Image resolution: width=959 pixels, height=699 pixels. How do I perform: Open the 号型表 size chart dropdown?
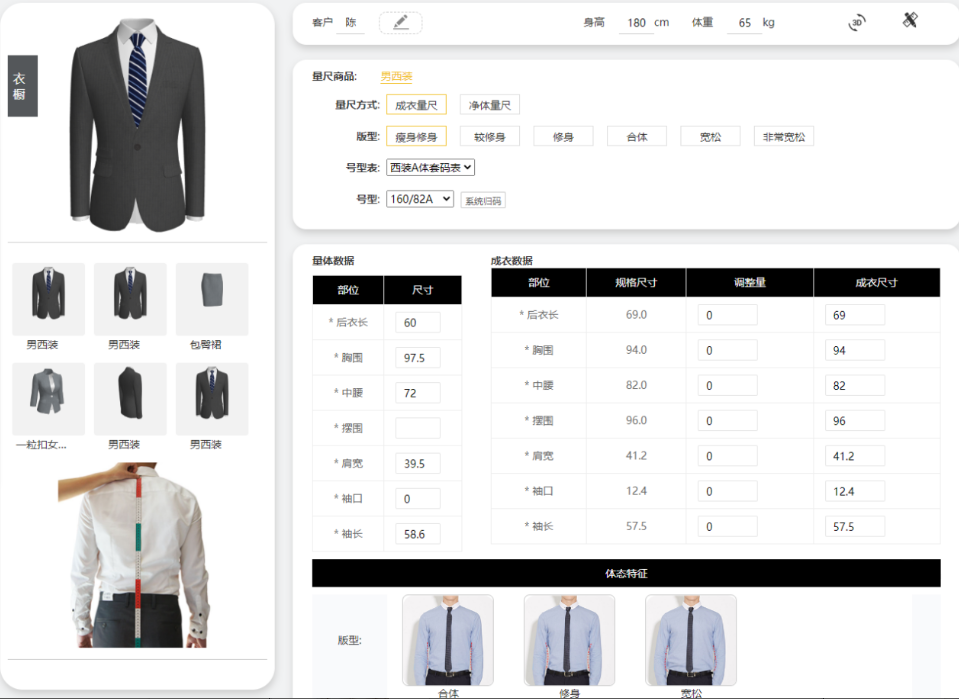[x=431, y=168]
